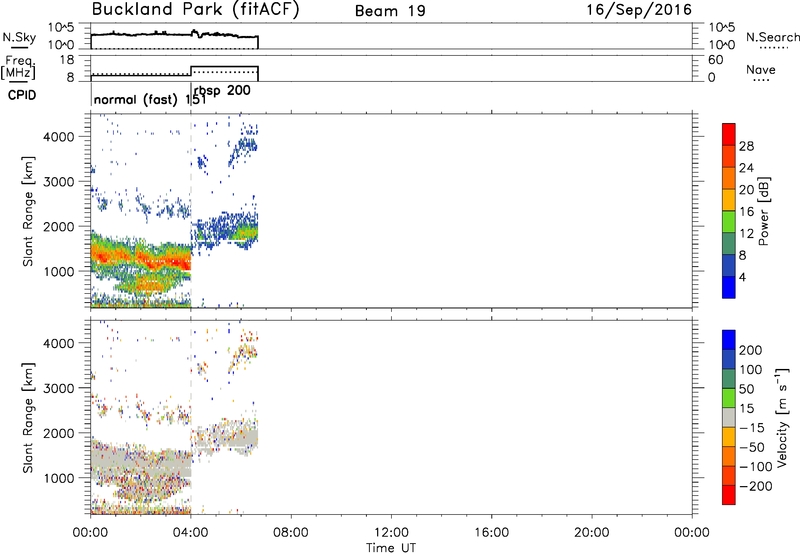
Task: Click the "Beam 19" label
Action: (390, 11)
